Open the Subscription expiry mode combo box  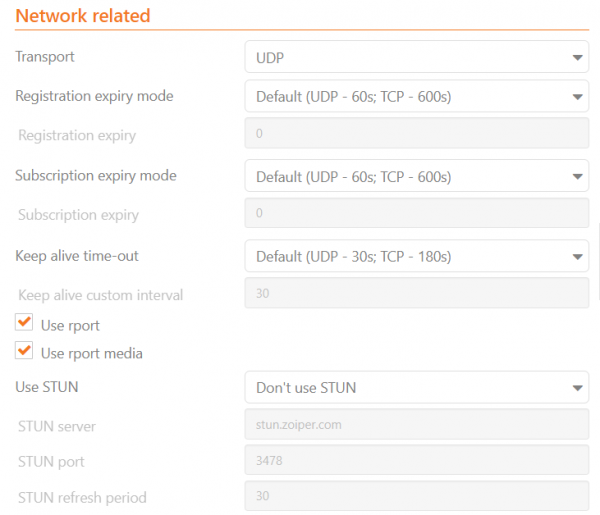click(416, 177)
